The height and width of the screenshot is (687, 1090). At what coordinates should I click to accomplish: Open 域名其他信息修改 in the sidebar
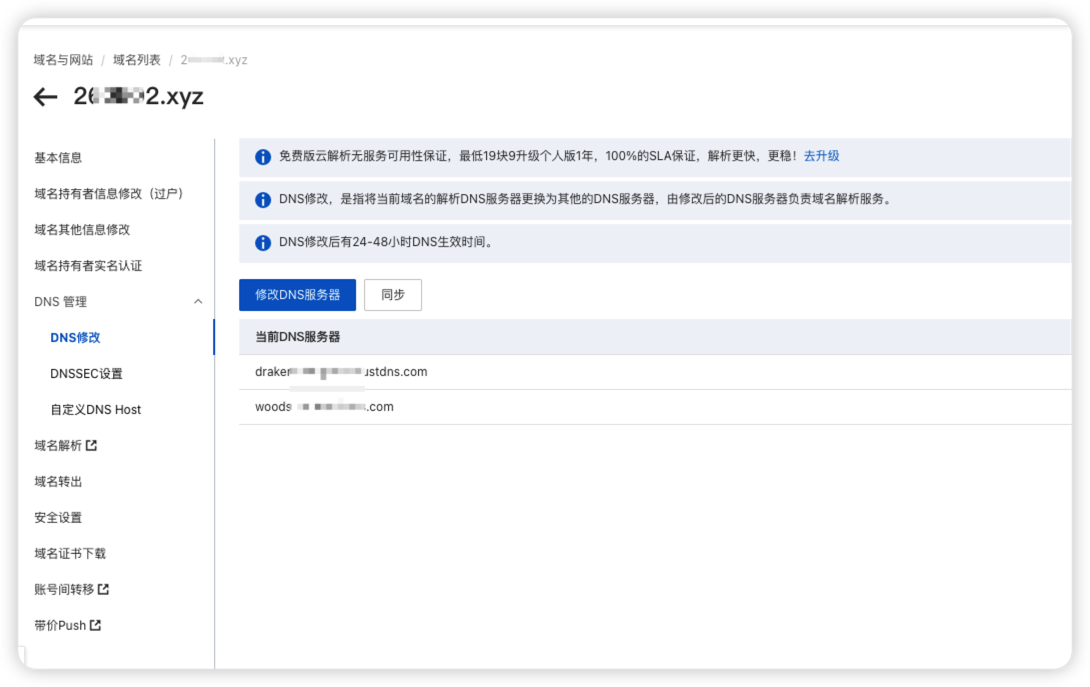coord(82,229)
